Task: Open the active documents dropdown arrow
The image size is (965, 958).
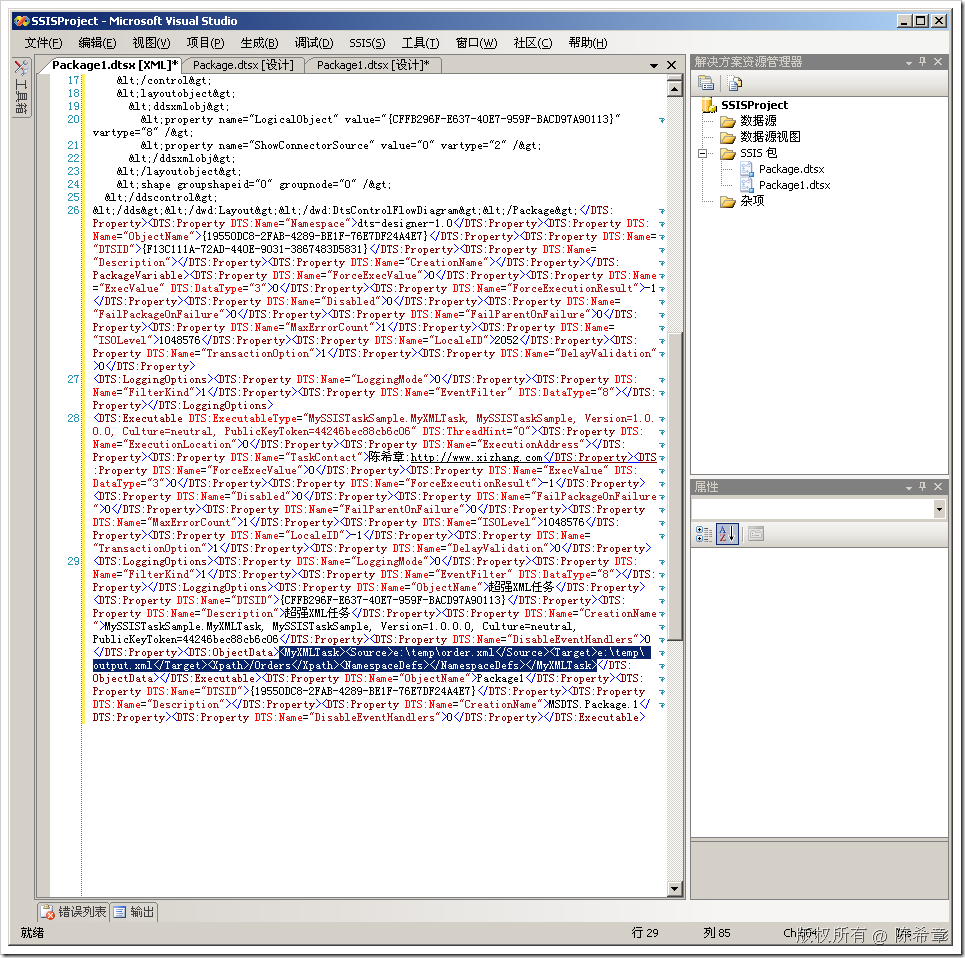Action: (x=654, y=65)
